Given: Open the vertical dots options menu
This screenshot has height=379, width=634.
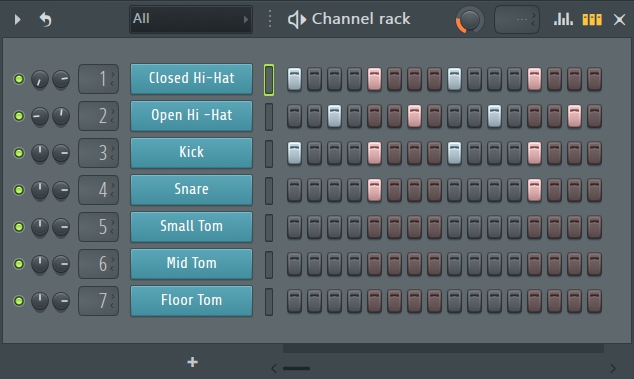Looking at the screenshot, I should 270,19.
